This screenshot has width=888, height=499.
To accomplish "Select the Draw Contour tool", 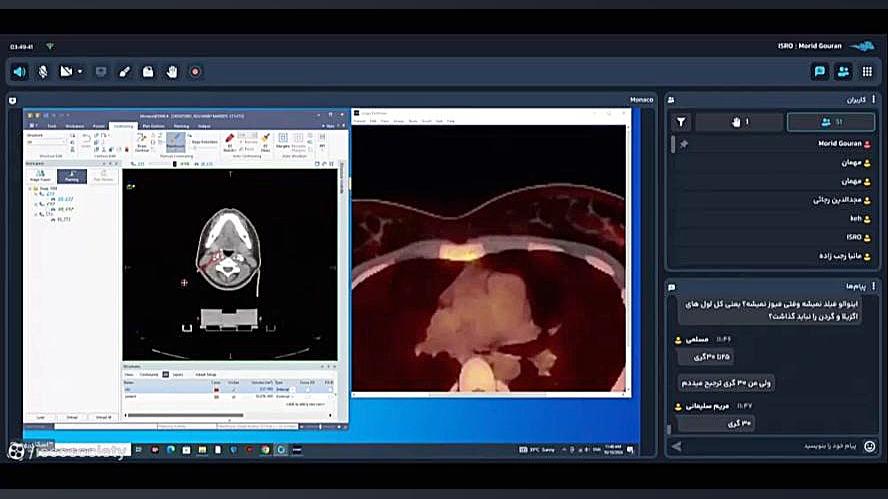I will point(142,142).
